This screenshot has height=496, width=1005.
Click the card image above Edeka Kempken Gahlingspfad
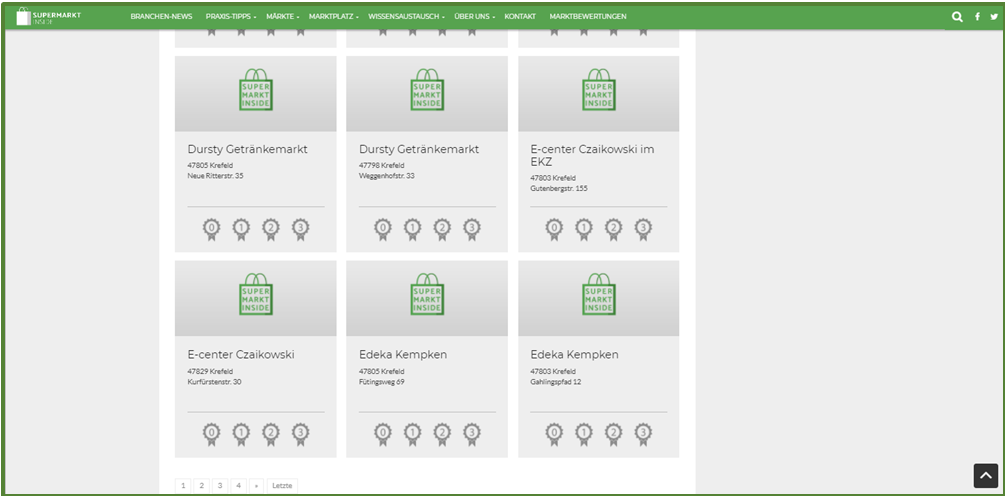pyautogui.click(x=599, y=298)
